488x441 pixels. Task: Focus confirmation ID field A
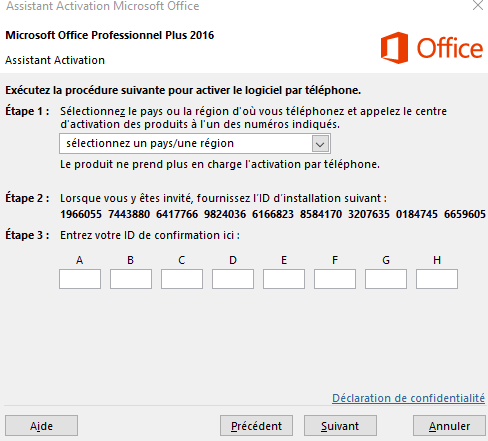click(x=80, y=279)
